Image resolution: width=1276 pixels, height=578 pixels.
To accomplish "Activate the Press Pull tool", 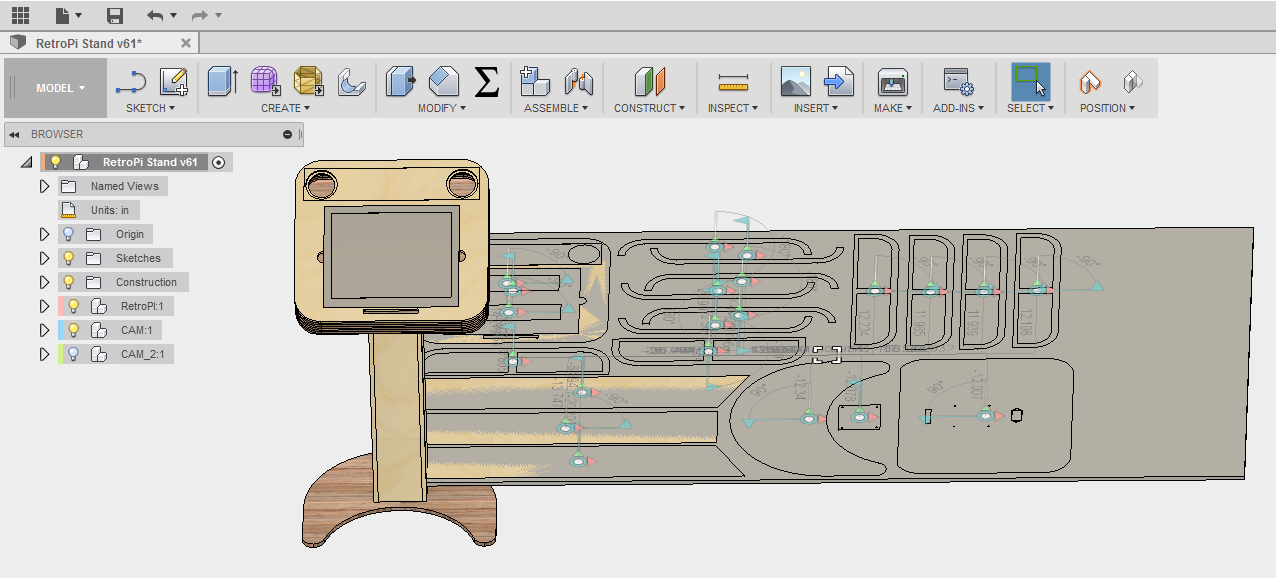I will 400,80.
